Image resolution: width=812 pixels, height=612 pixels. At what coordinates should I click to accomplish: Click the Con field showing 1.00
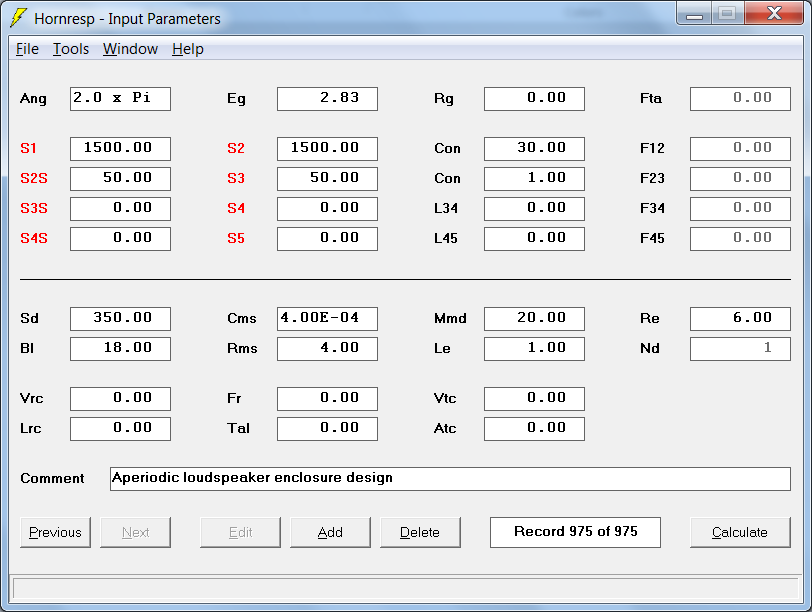coord(534,179)
